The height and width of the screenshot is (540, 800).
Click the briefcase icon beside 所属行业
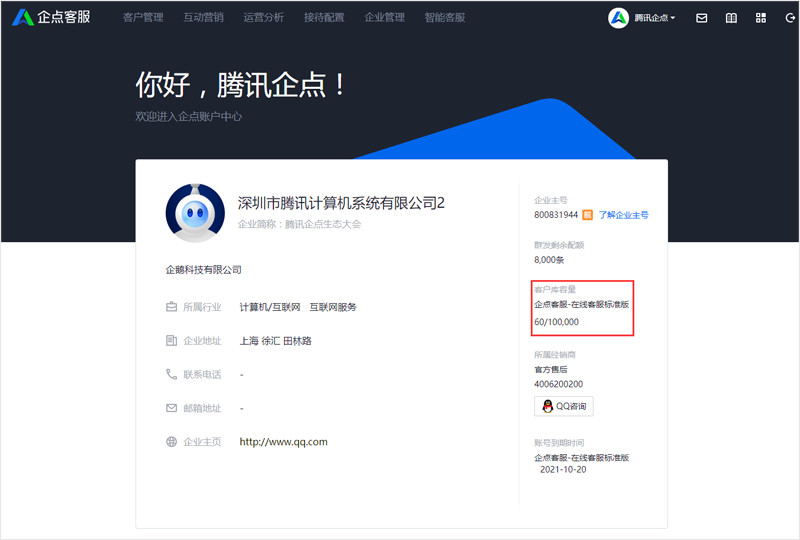point(171,307)
